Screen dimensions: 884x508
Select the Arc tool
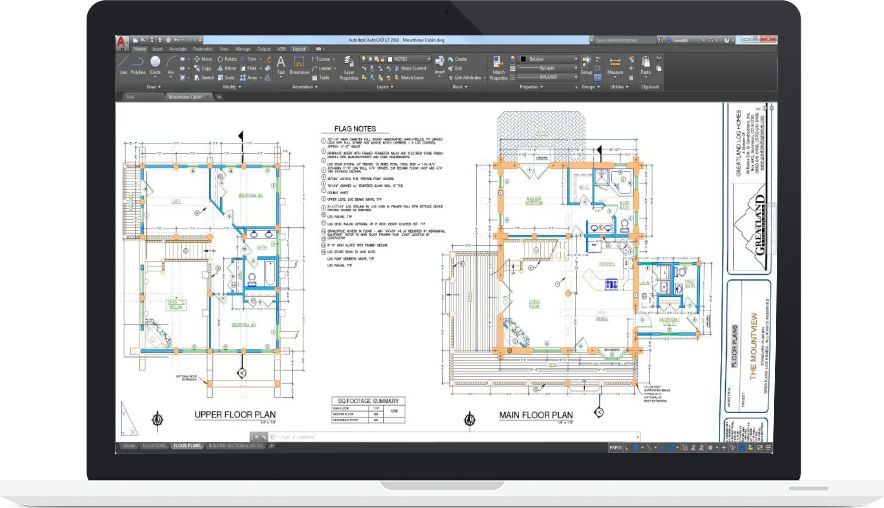pos(171,65)
